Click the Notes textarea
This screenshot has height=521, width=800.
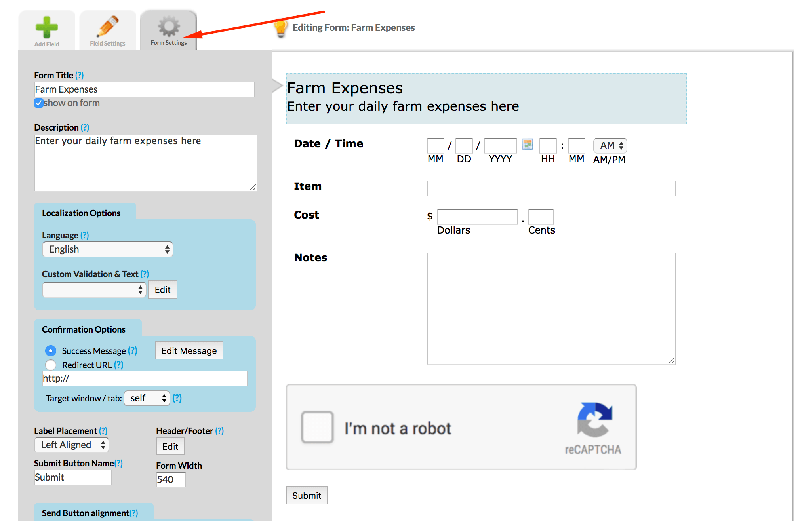tap(552, 309)
